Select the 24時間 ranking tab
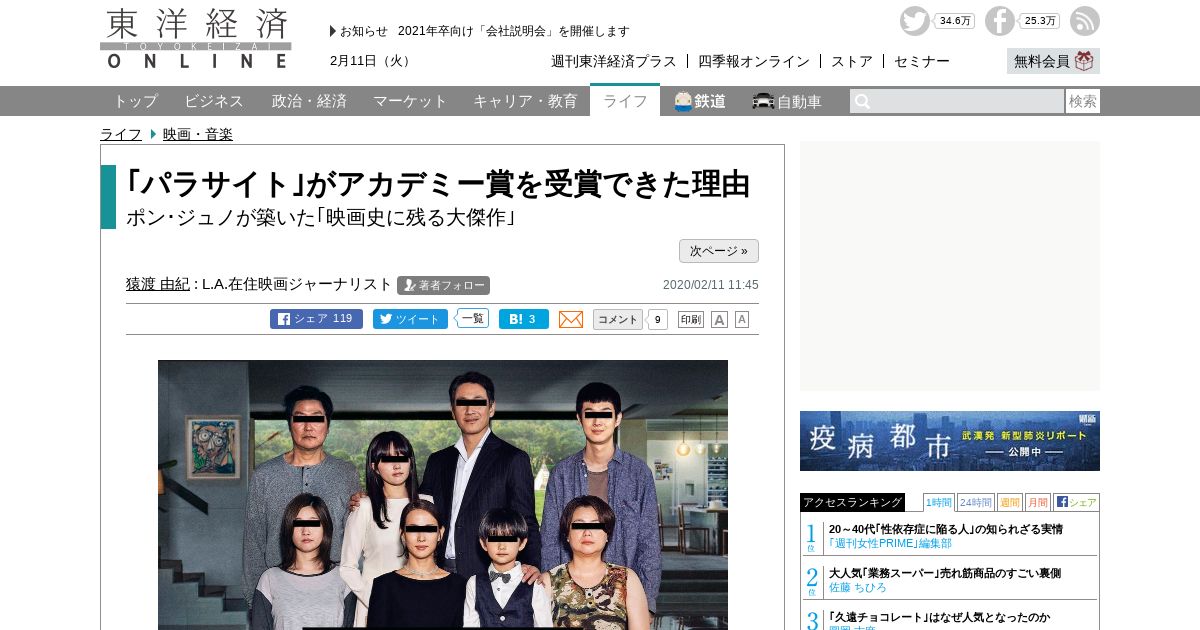The width and height of the screenshot is (1200, 630). [976, 502]
